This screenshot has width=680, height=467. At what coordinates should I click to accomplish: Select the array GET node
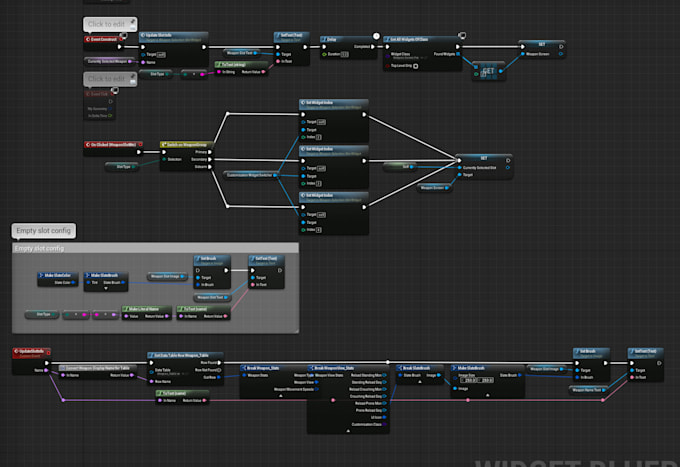pyautogui.click(x=488, y=71)
